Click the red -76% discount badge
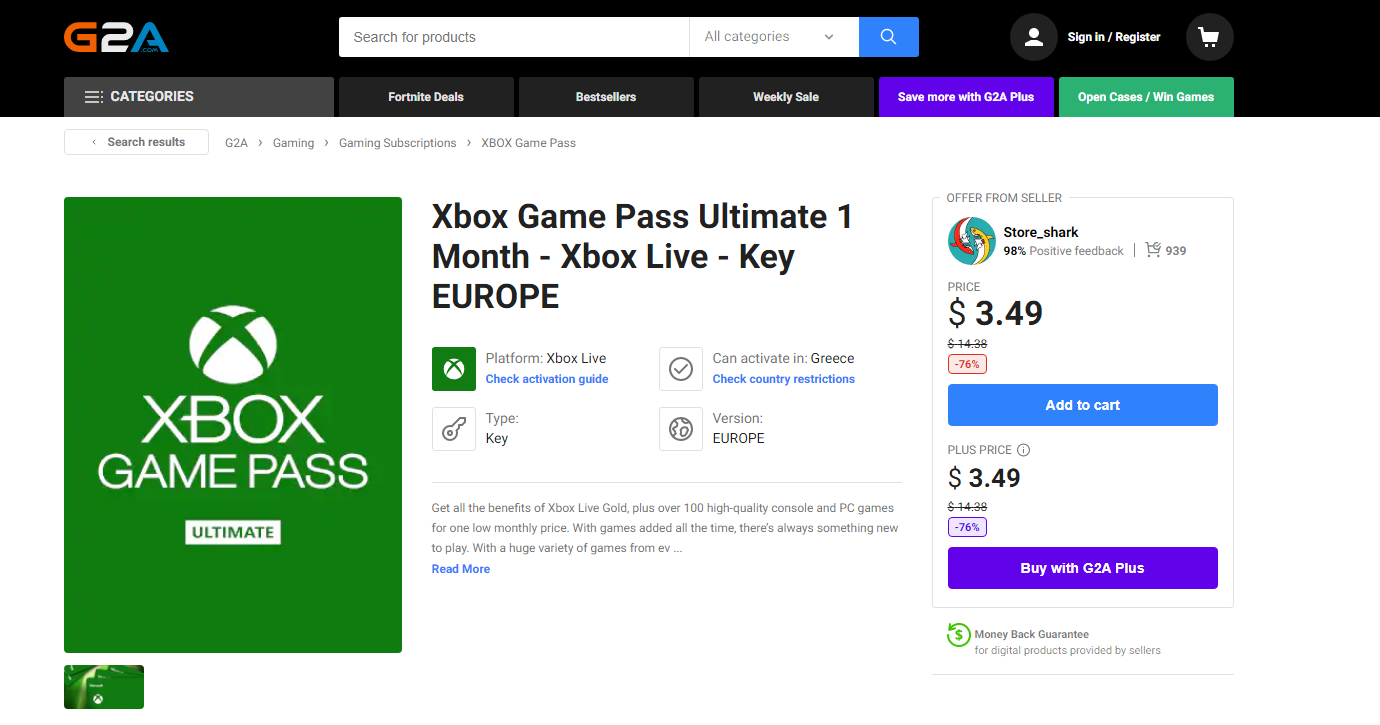 click(967, 364)
